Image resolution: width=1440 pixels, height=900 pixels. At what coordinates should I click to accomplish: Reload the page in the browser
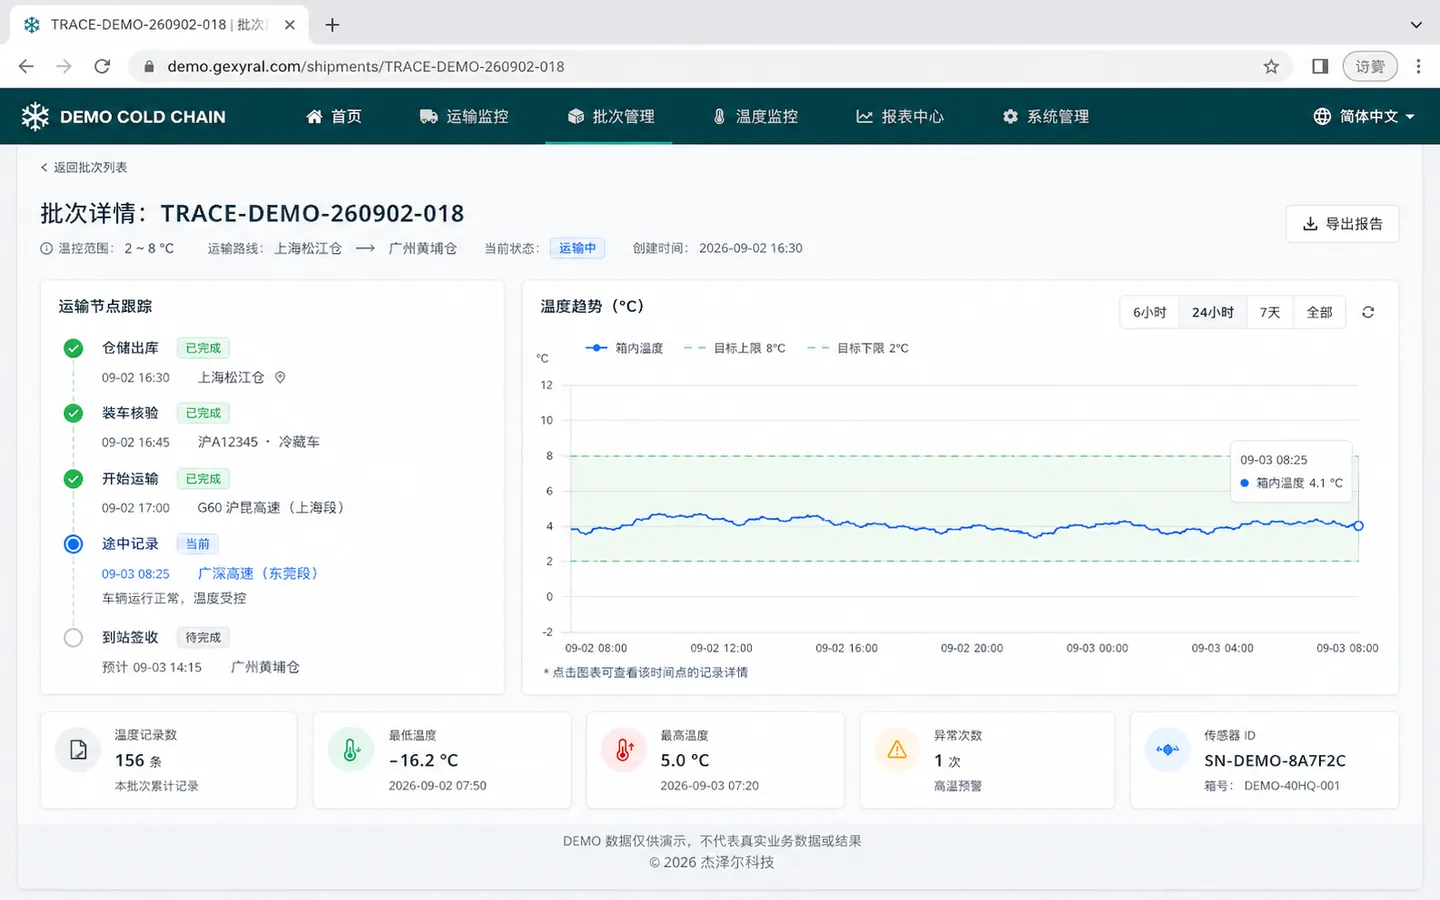pyautogui.click(x=102, y=66)
